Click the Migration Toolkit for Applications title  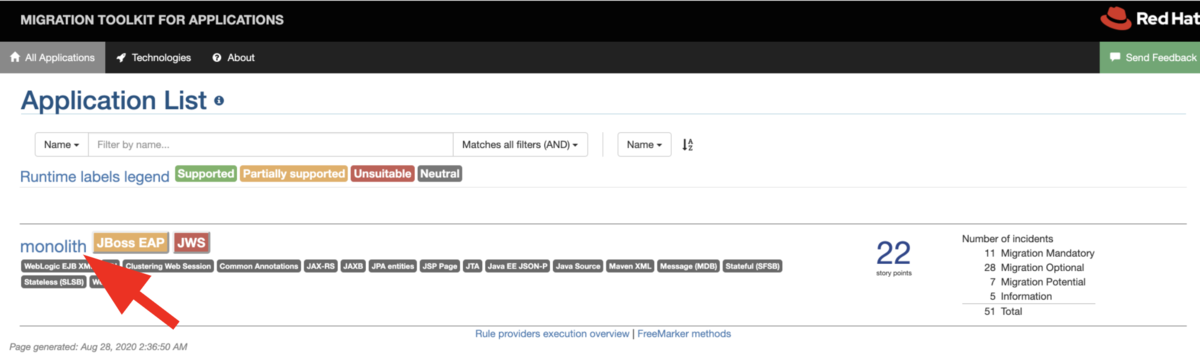pyautogui.click(x=152, y=20)
